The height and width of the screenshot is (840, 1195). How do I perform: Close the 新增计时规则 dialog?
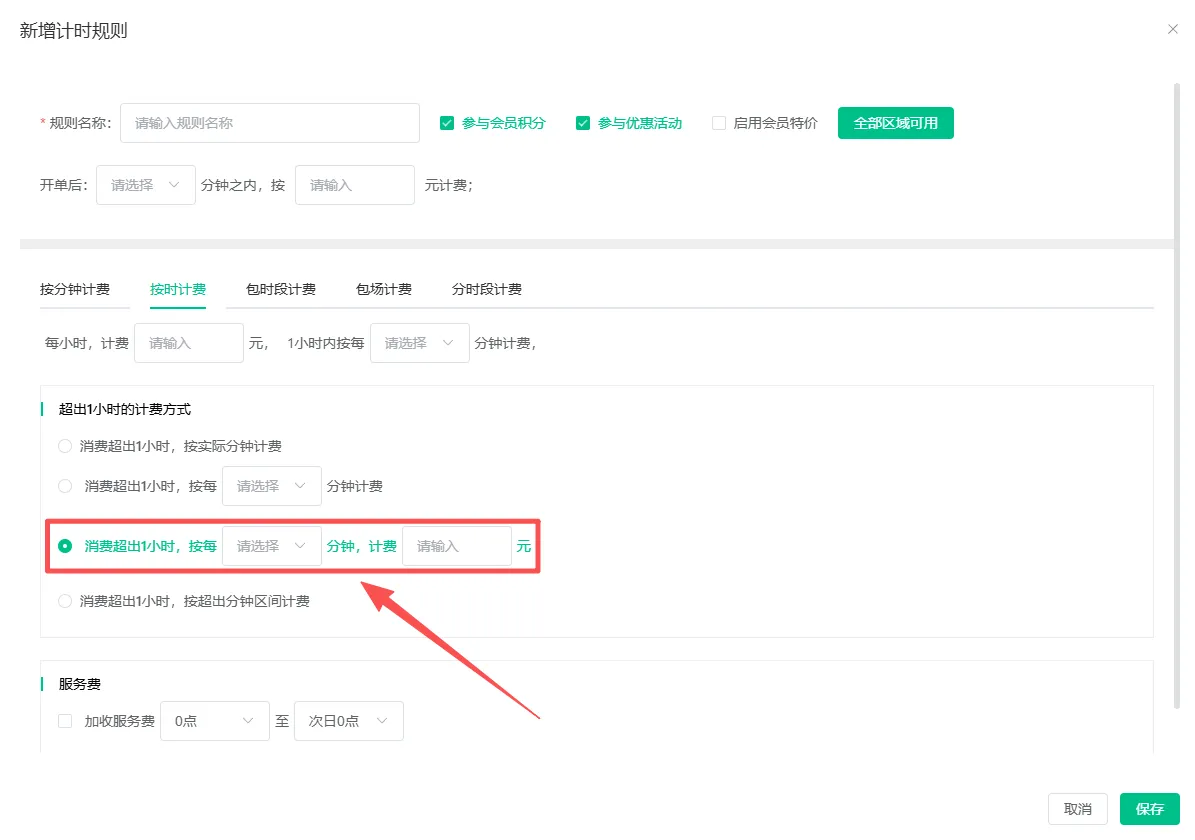(1173, 30)
